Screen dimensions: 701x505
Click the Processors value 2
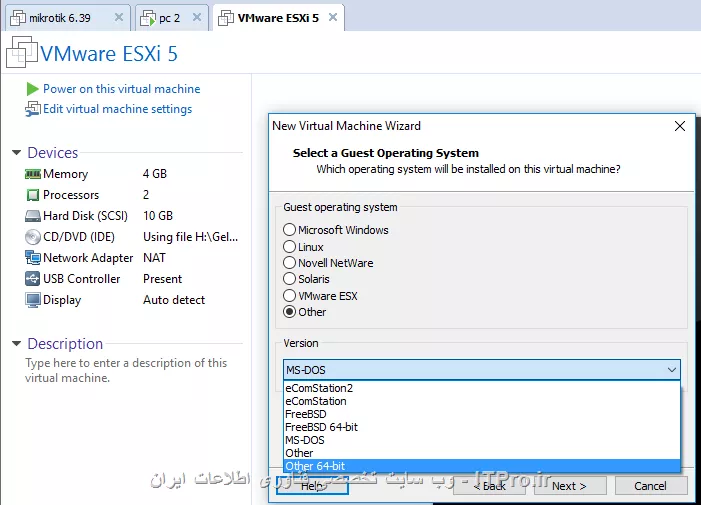146,195
